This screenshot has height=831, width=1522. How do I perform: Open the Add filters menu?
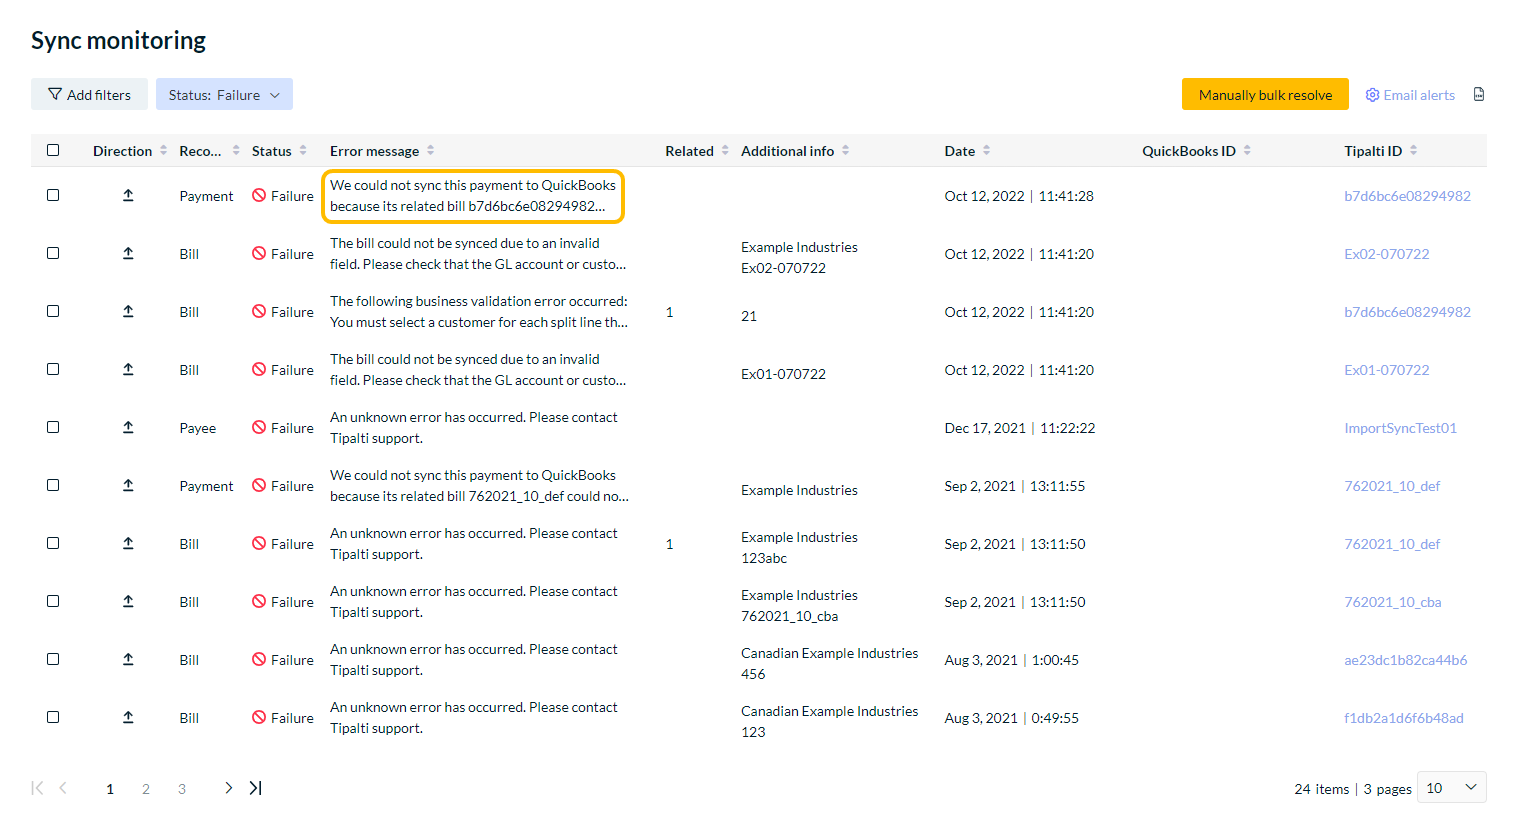89,95
